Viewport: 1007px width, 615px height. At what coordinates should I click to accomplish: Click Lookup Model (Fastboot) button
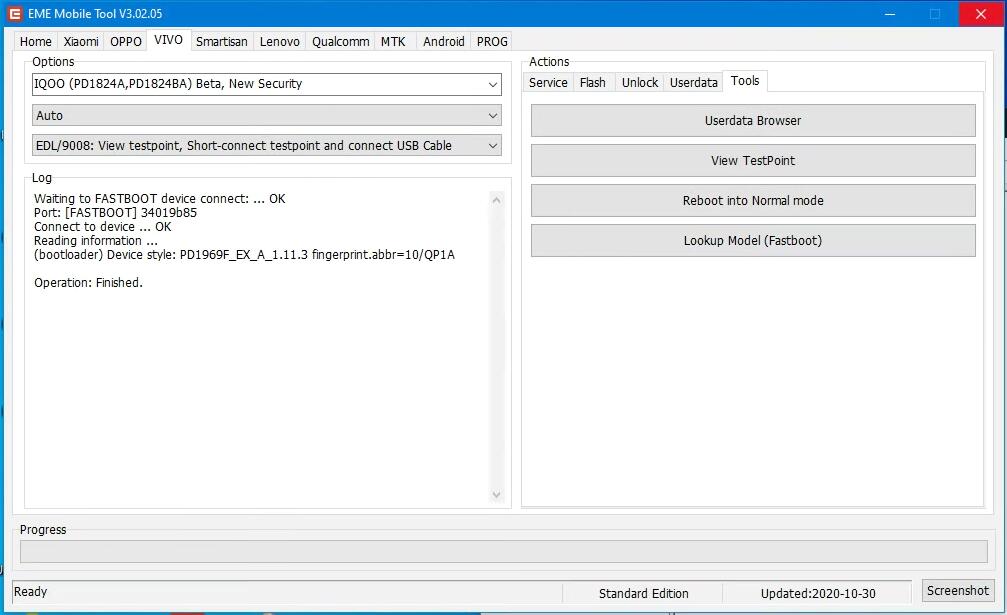[x=753, y=241]
